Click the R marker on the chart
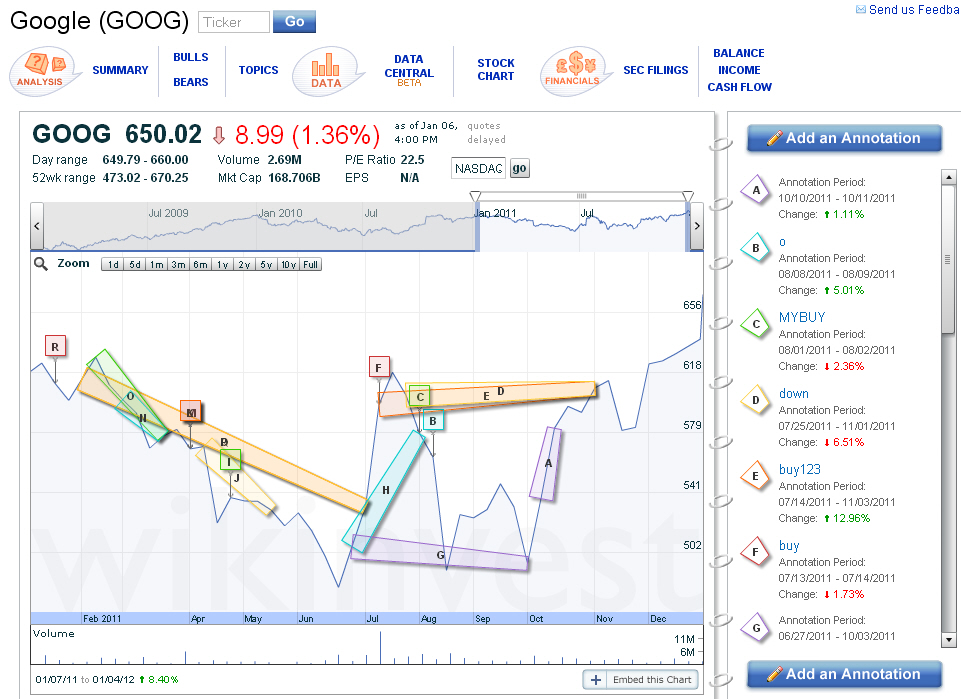961x699 pixels. click(55, 347)
